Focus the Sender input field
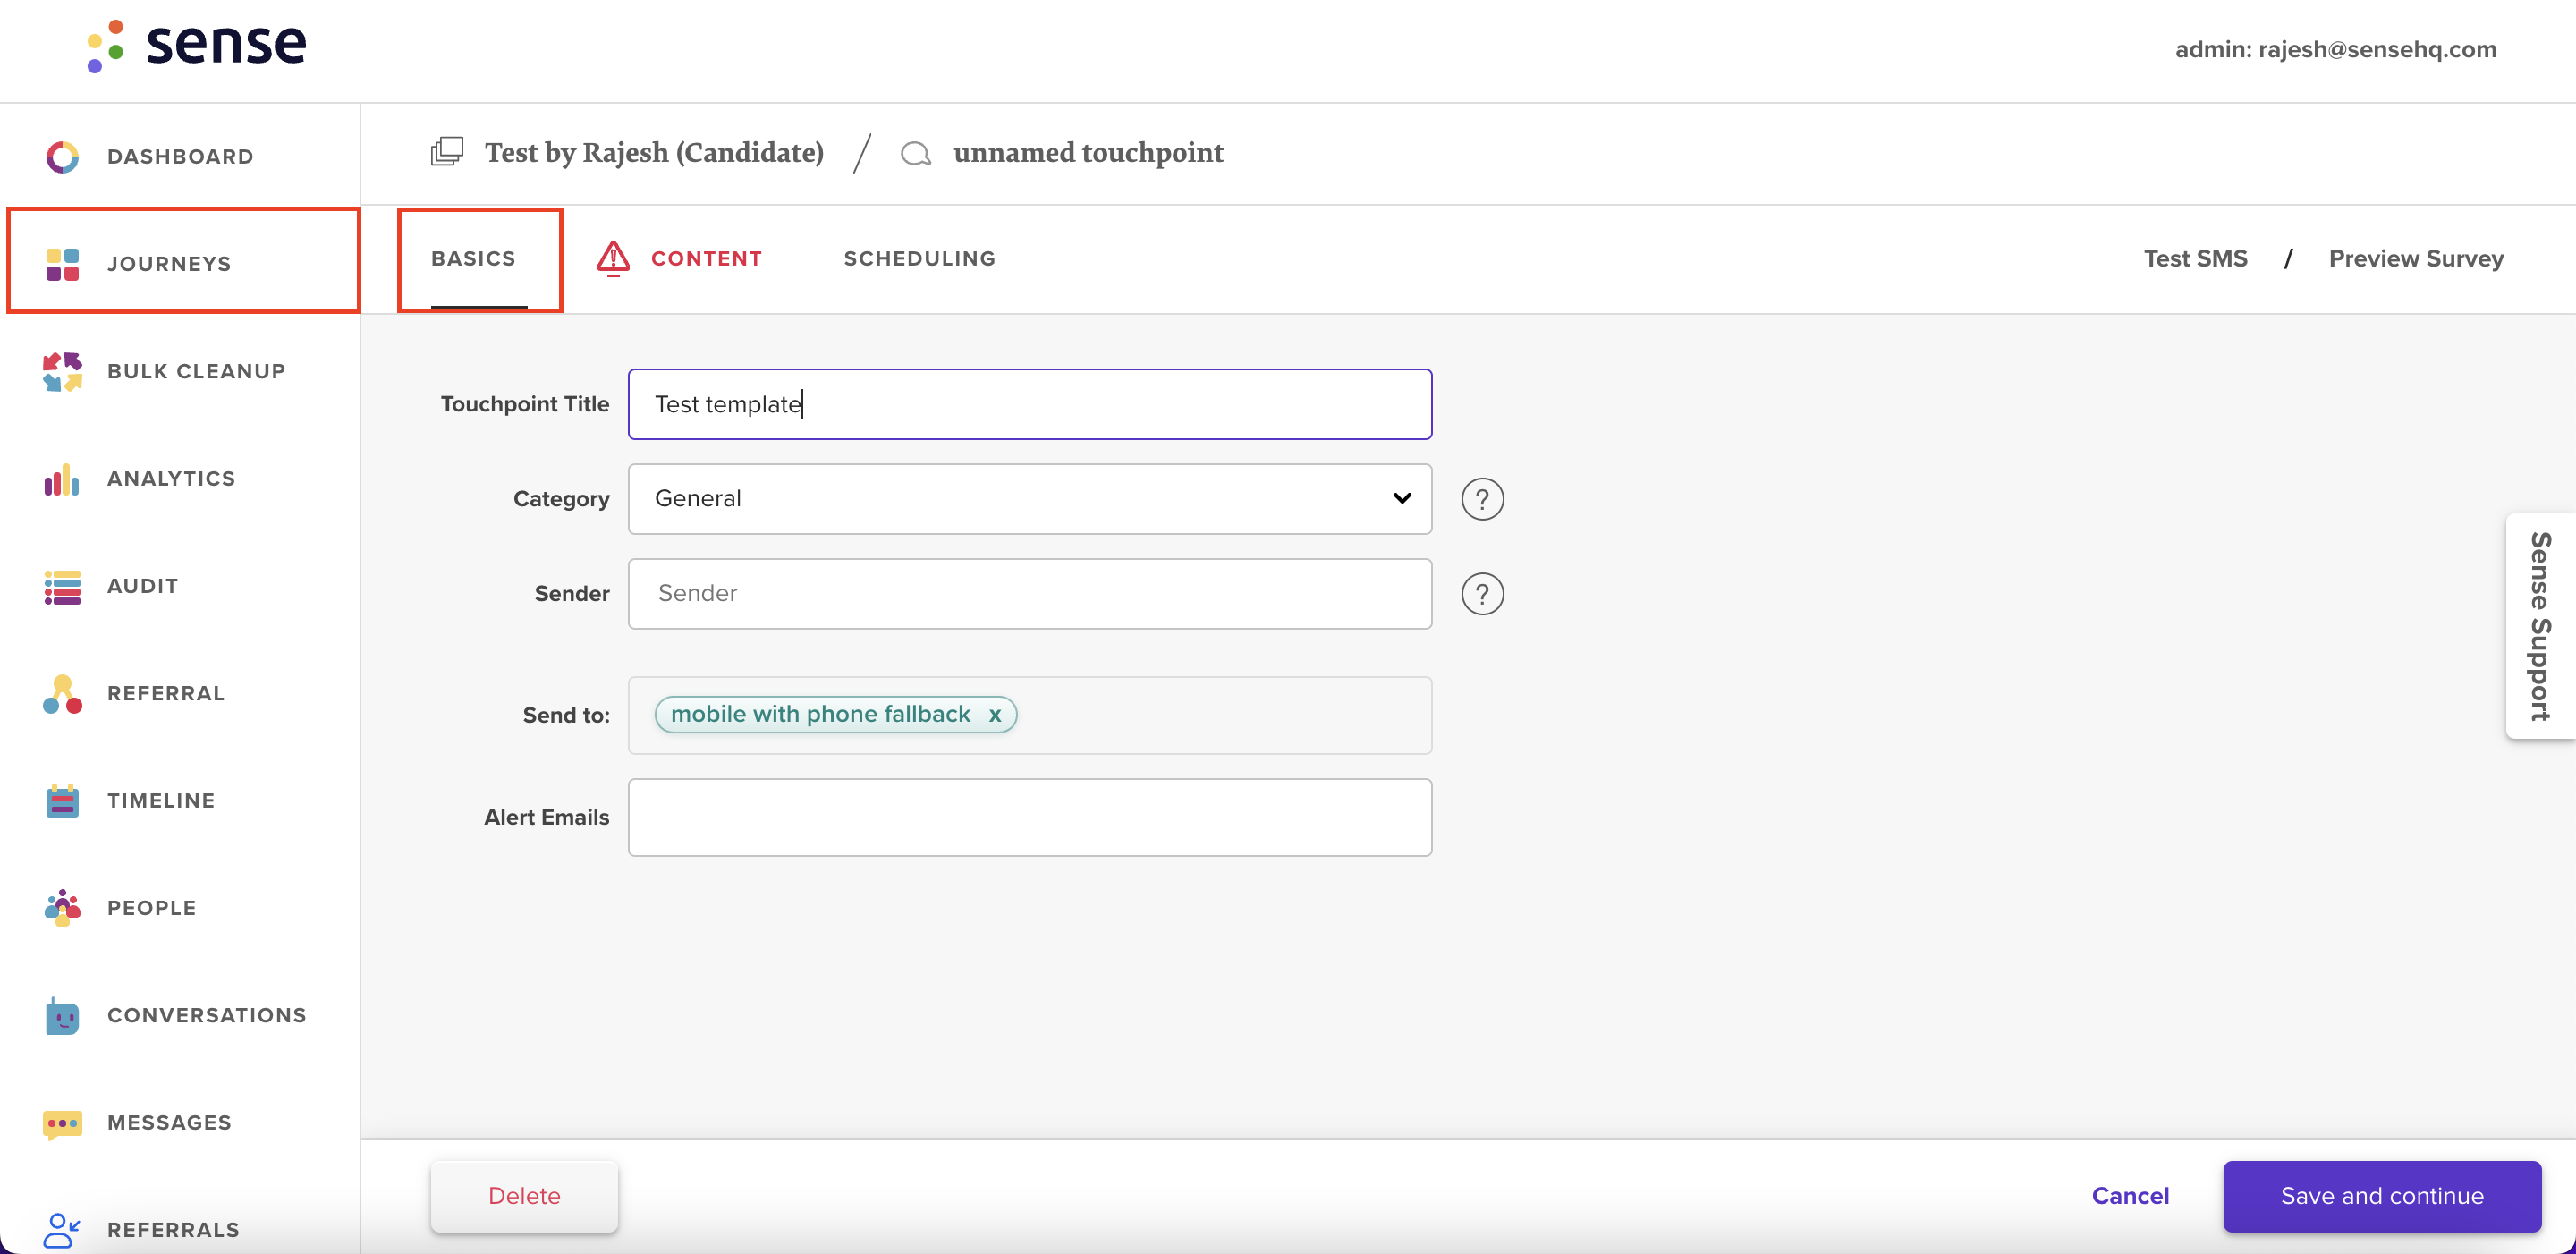The height and width of the screenshot is (1254, 2576). point(1030,594)
